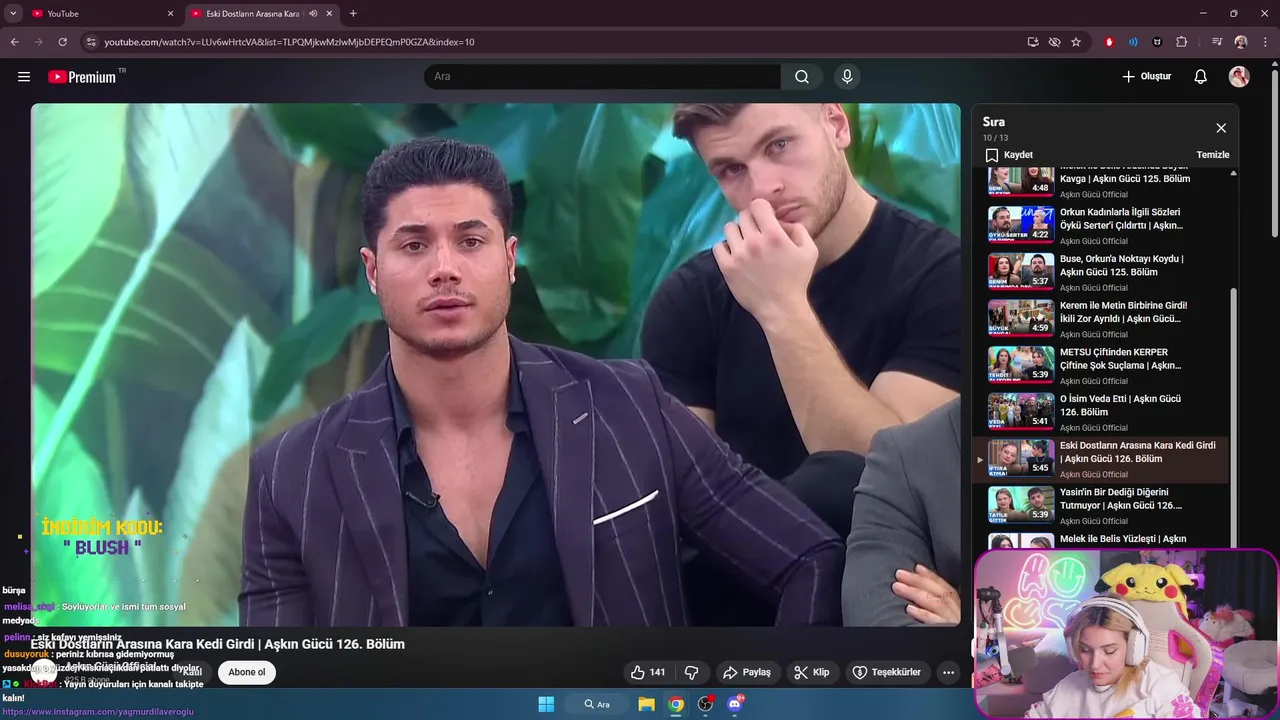
Task: Create a clip with Klip button
Action: (x=811, y=672)
